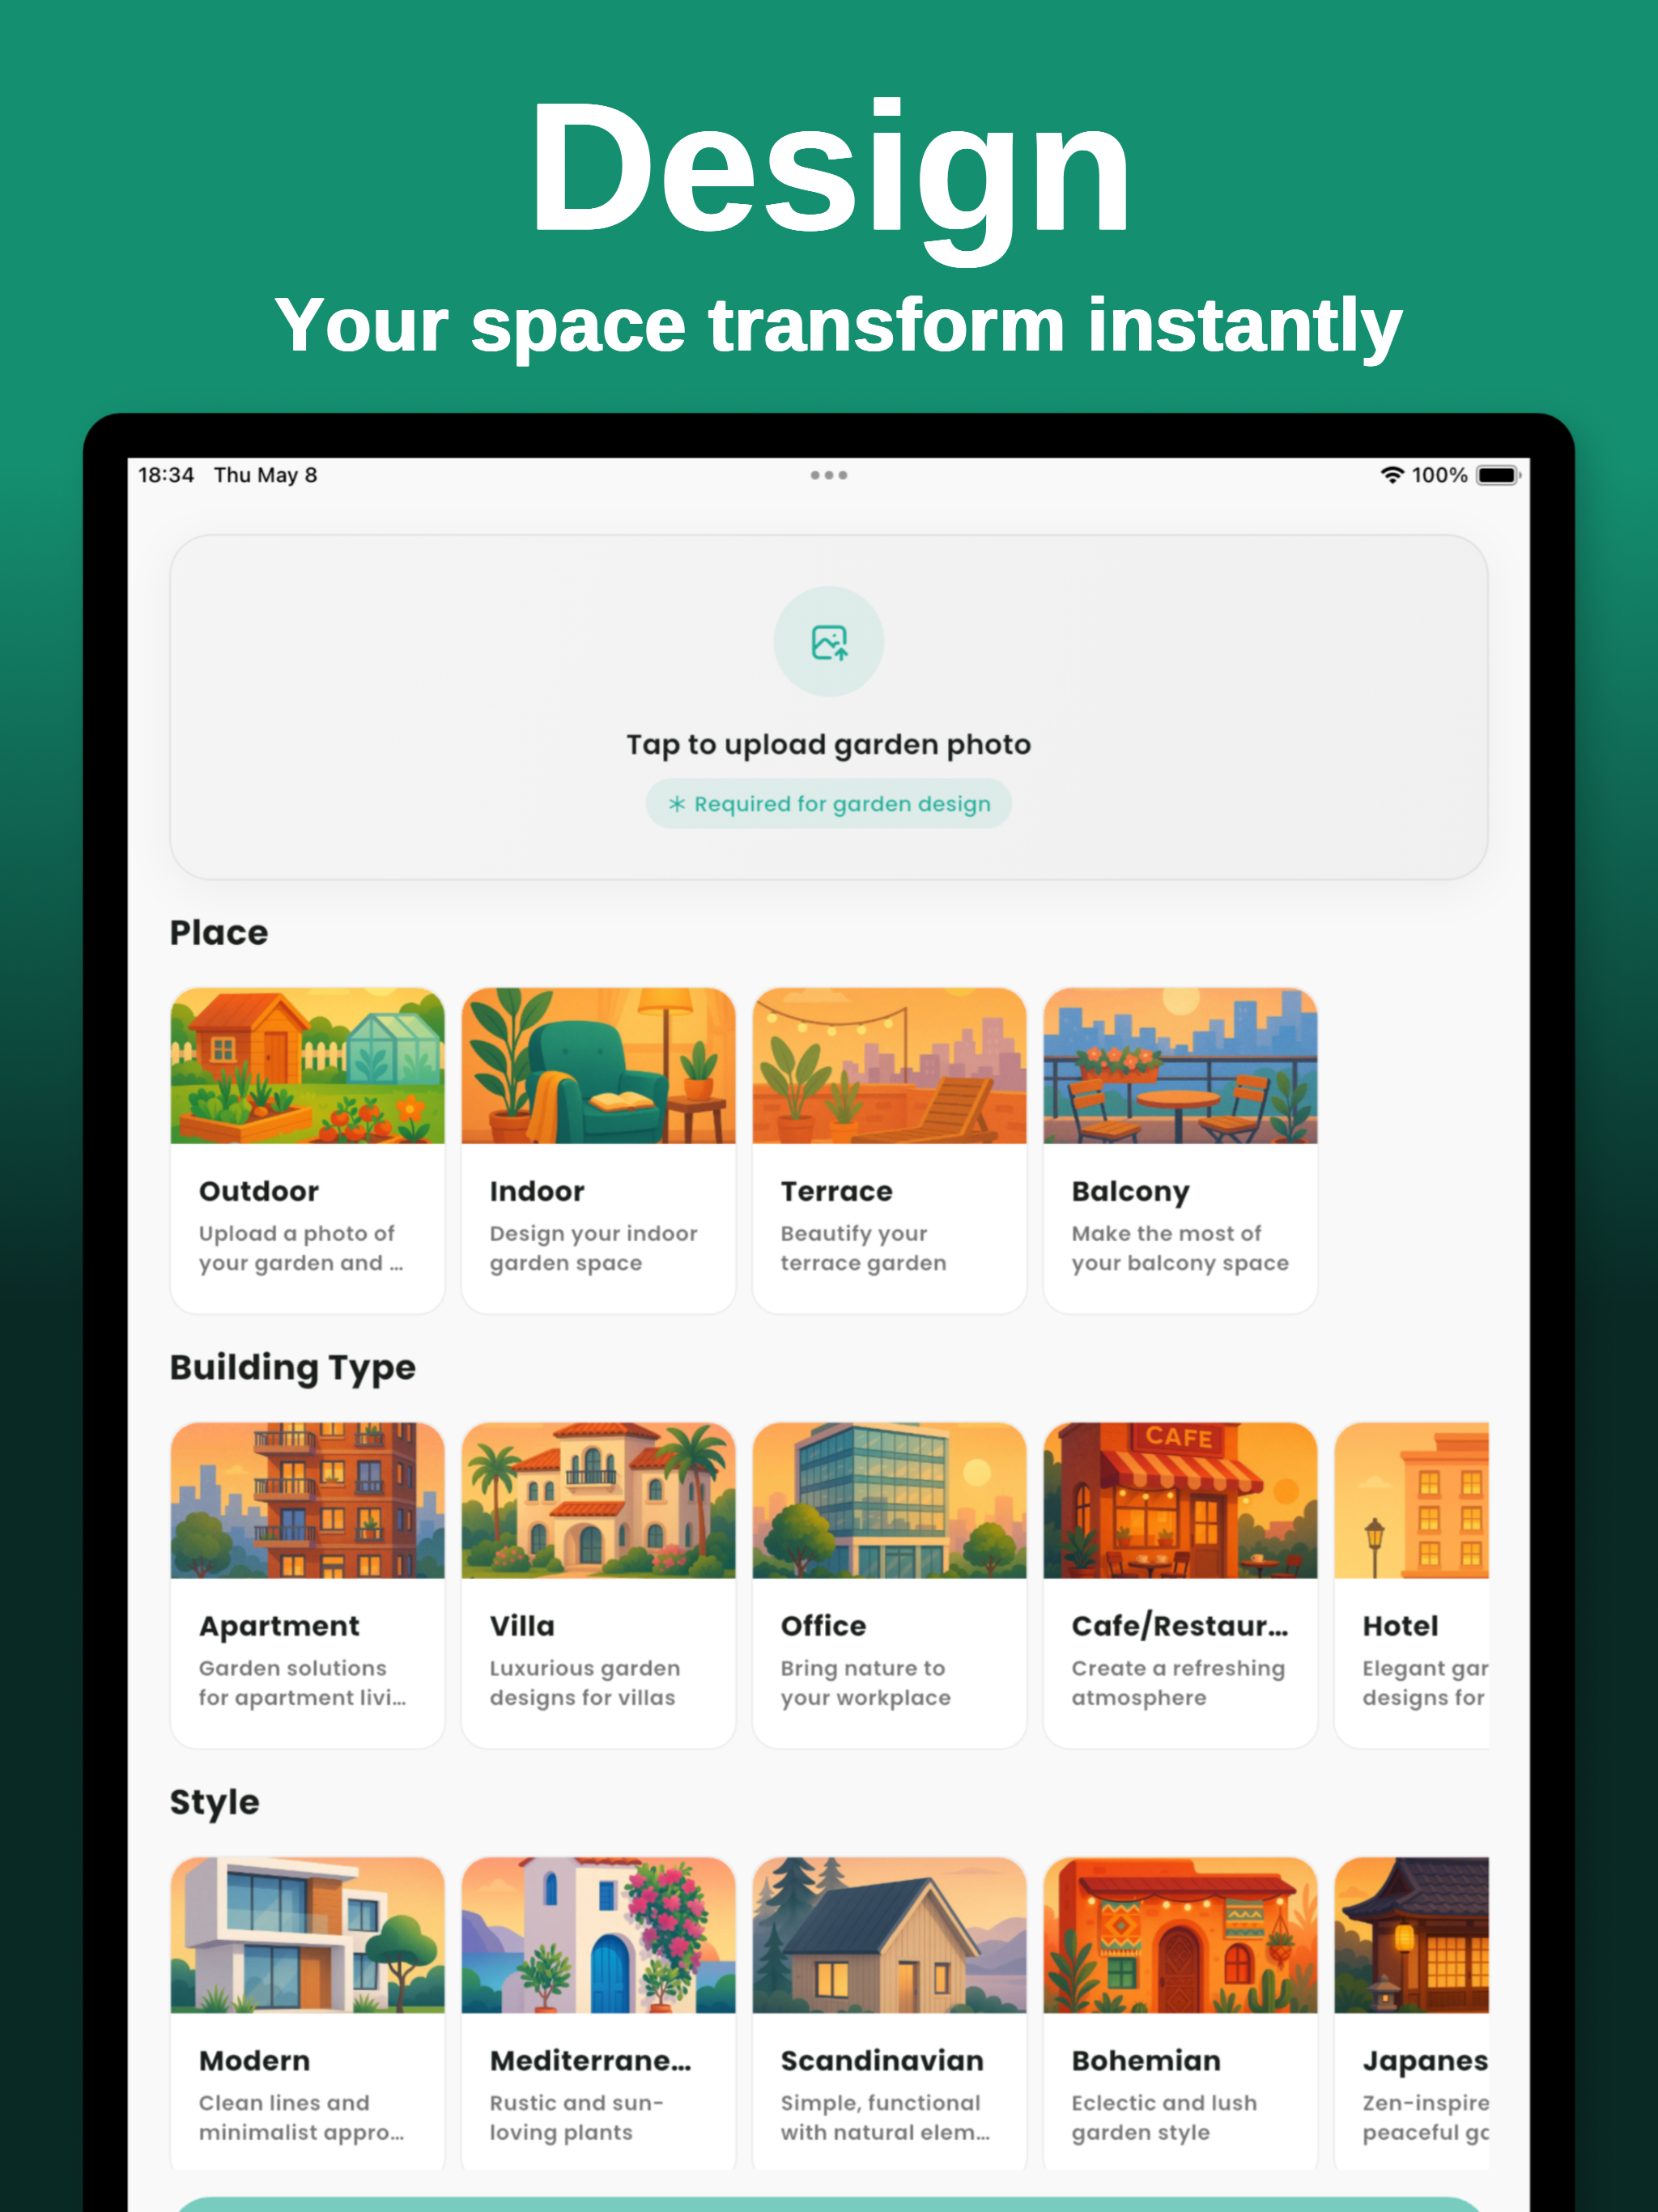The image size is (1658, 2212).
Task: Tap the battery indicator icon
Action: 1497,475
